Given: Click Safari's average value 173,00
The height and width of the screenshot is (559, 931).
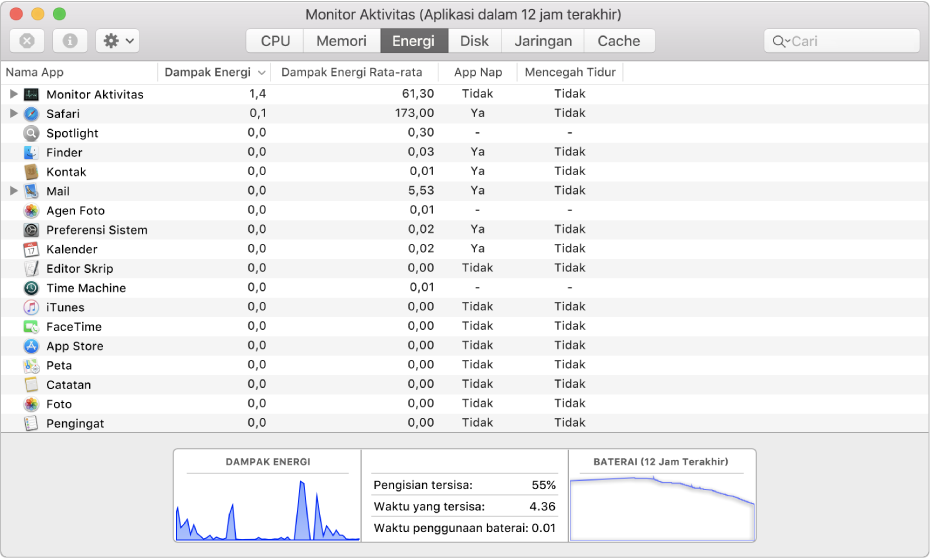Looking at the screenshot, I should (x=414, y=113).
